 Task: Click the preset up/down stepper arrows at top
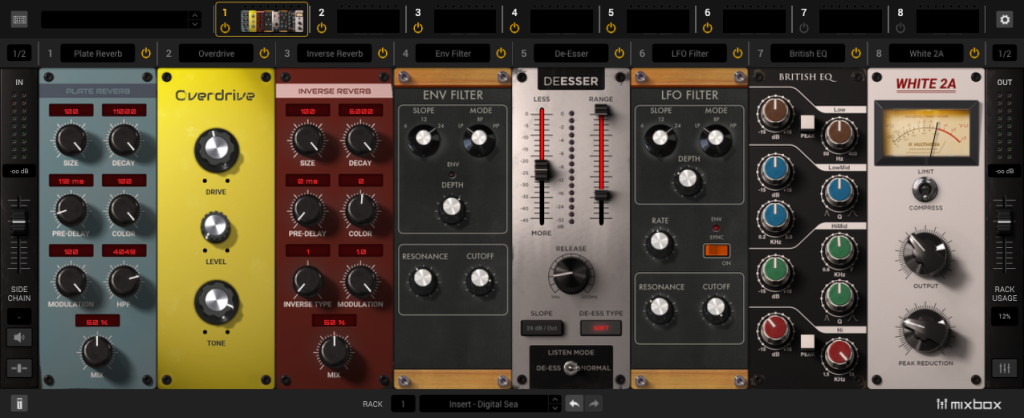click(194, 20)
